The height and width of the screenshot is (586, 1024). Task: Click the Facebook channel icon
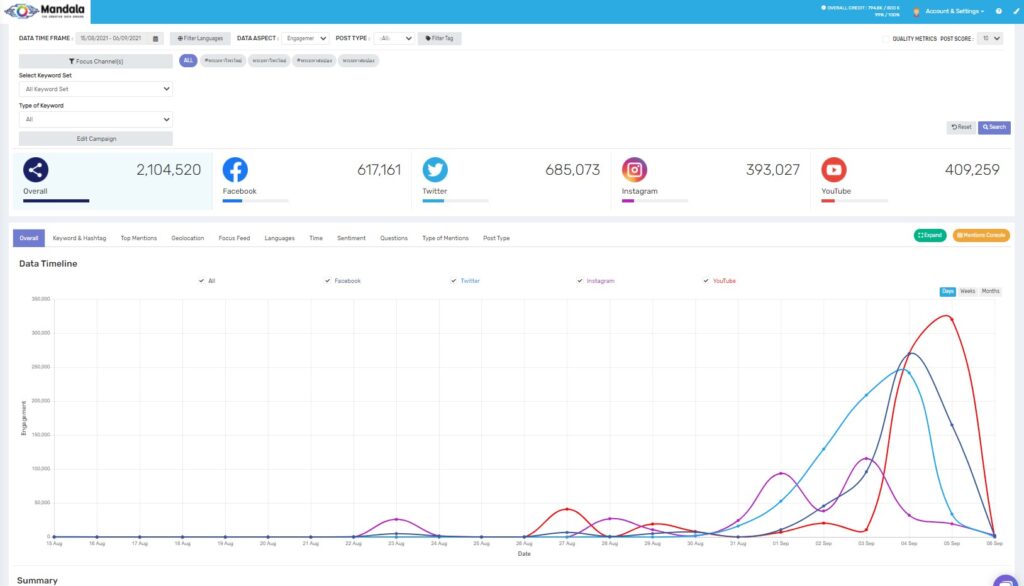235,169
